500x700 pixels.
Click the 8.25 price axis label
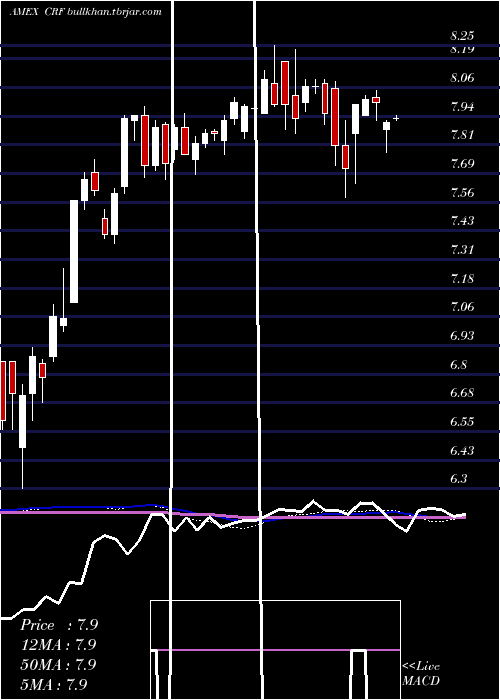coord(462,36)
